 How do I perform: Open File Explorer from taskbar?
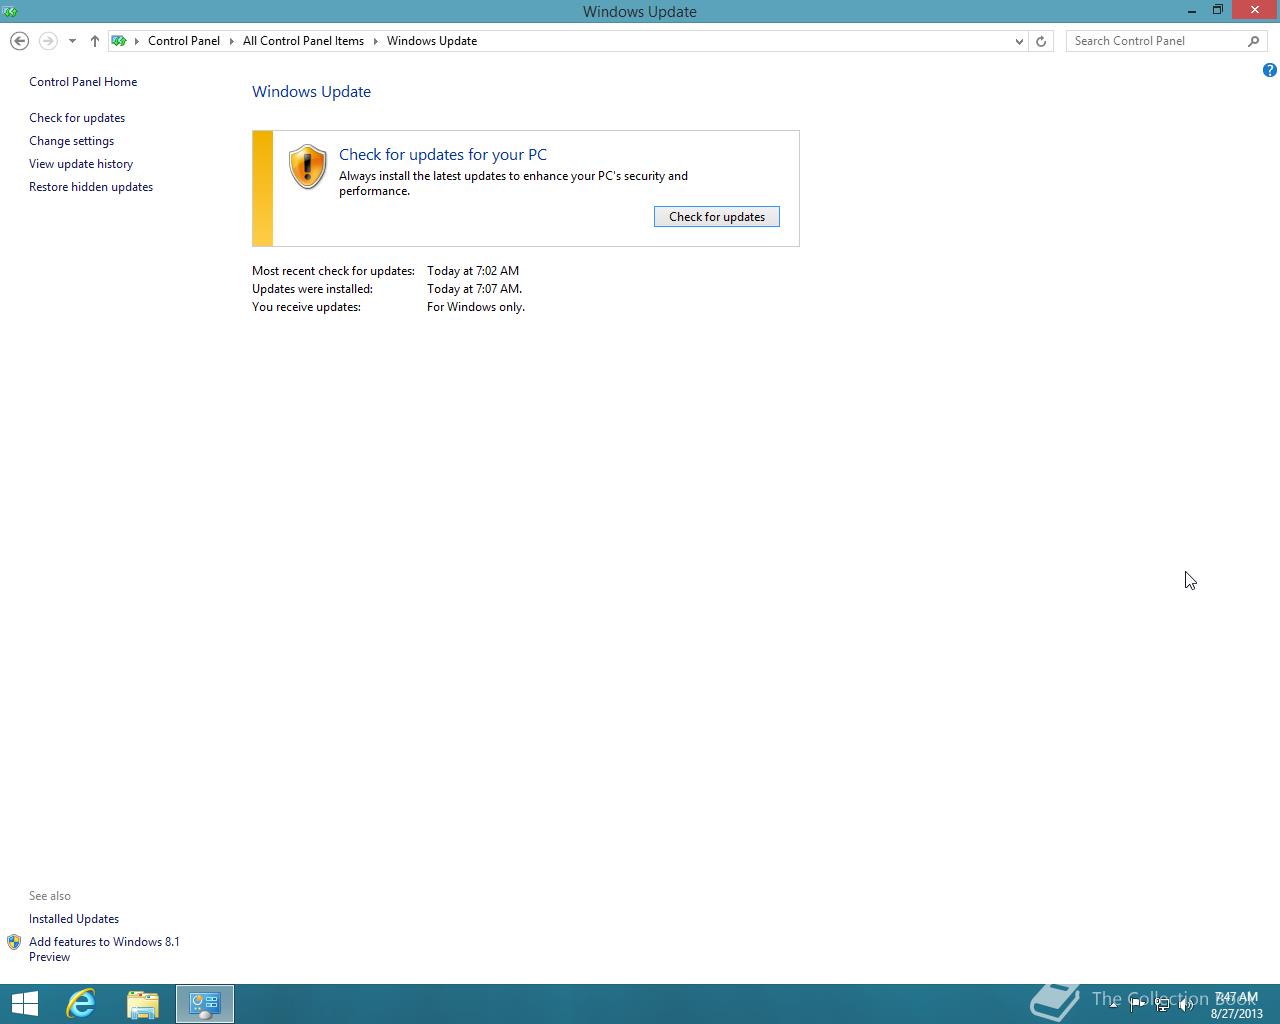(x=143, y=1004)
